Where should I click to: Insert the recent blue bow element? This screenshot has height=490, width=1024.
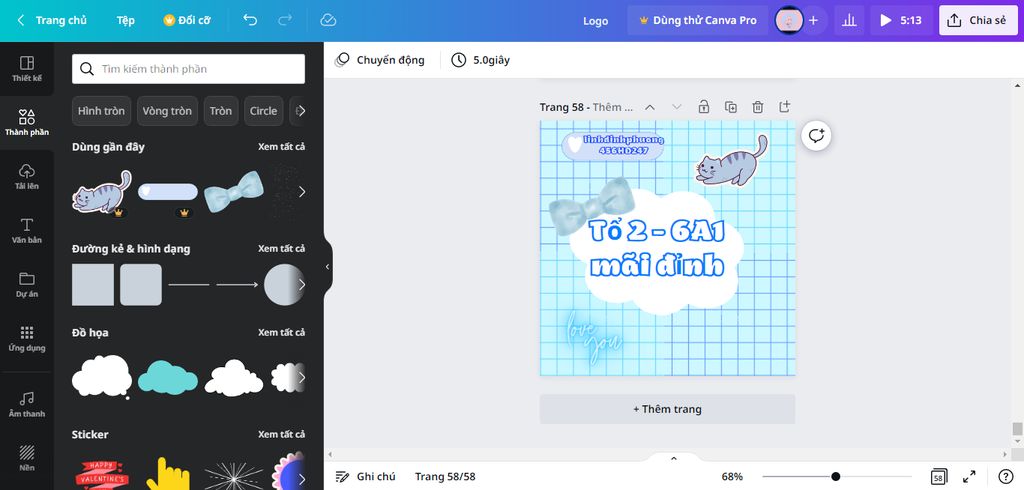(234, 192)
